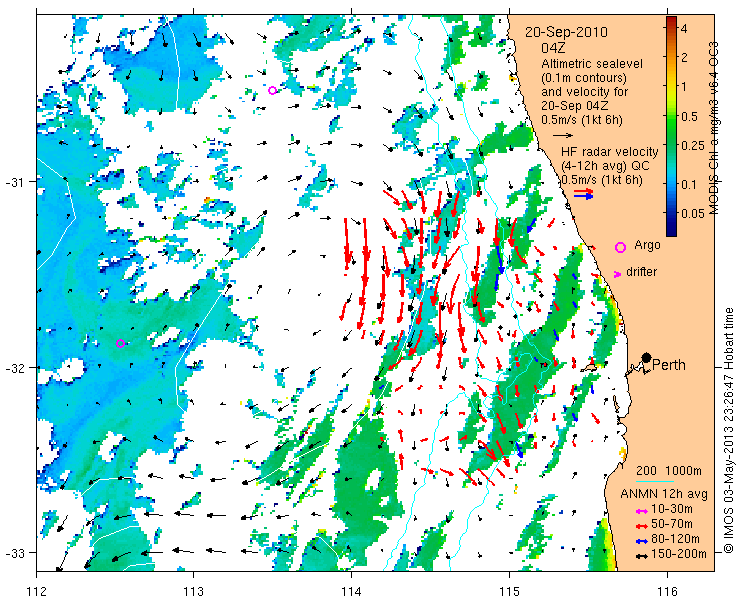Click the latitude axis label '-31'
Screen dimensions: 740x600
(17, 182)
